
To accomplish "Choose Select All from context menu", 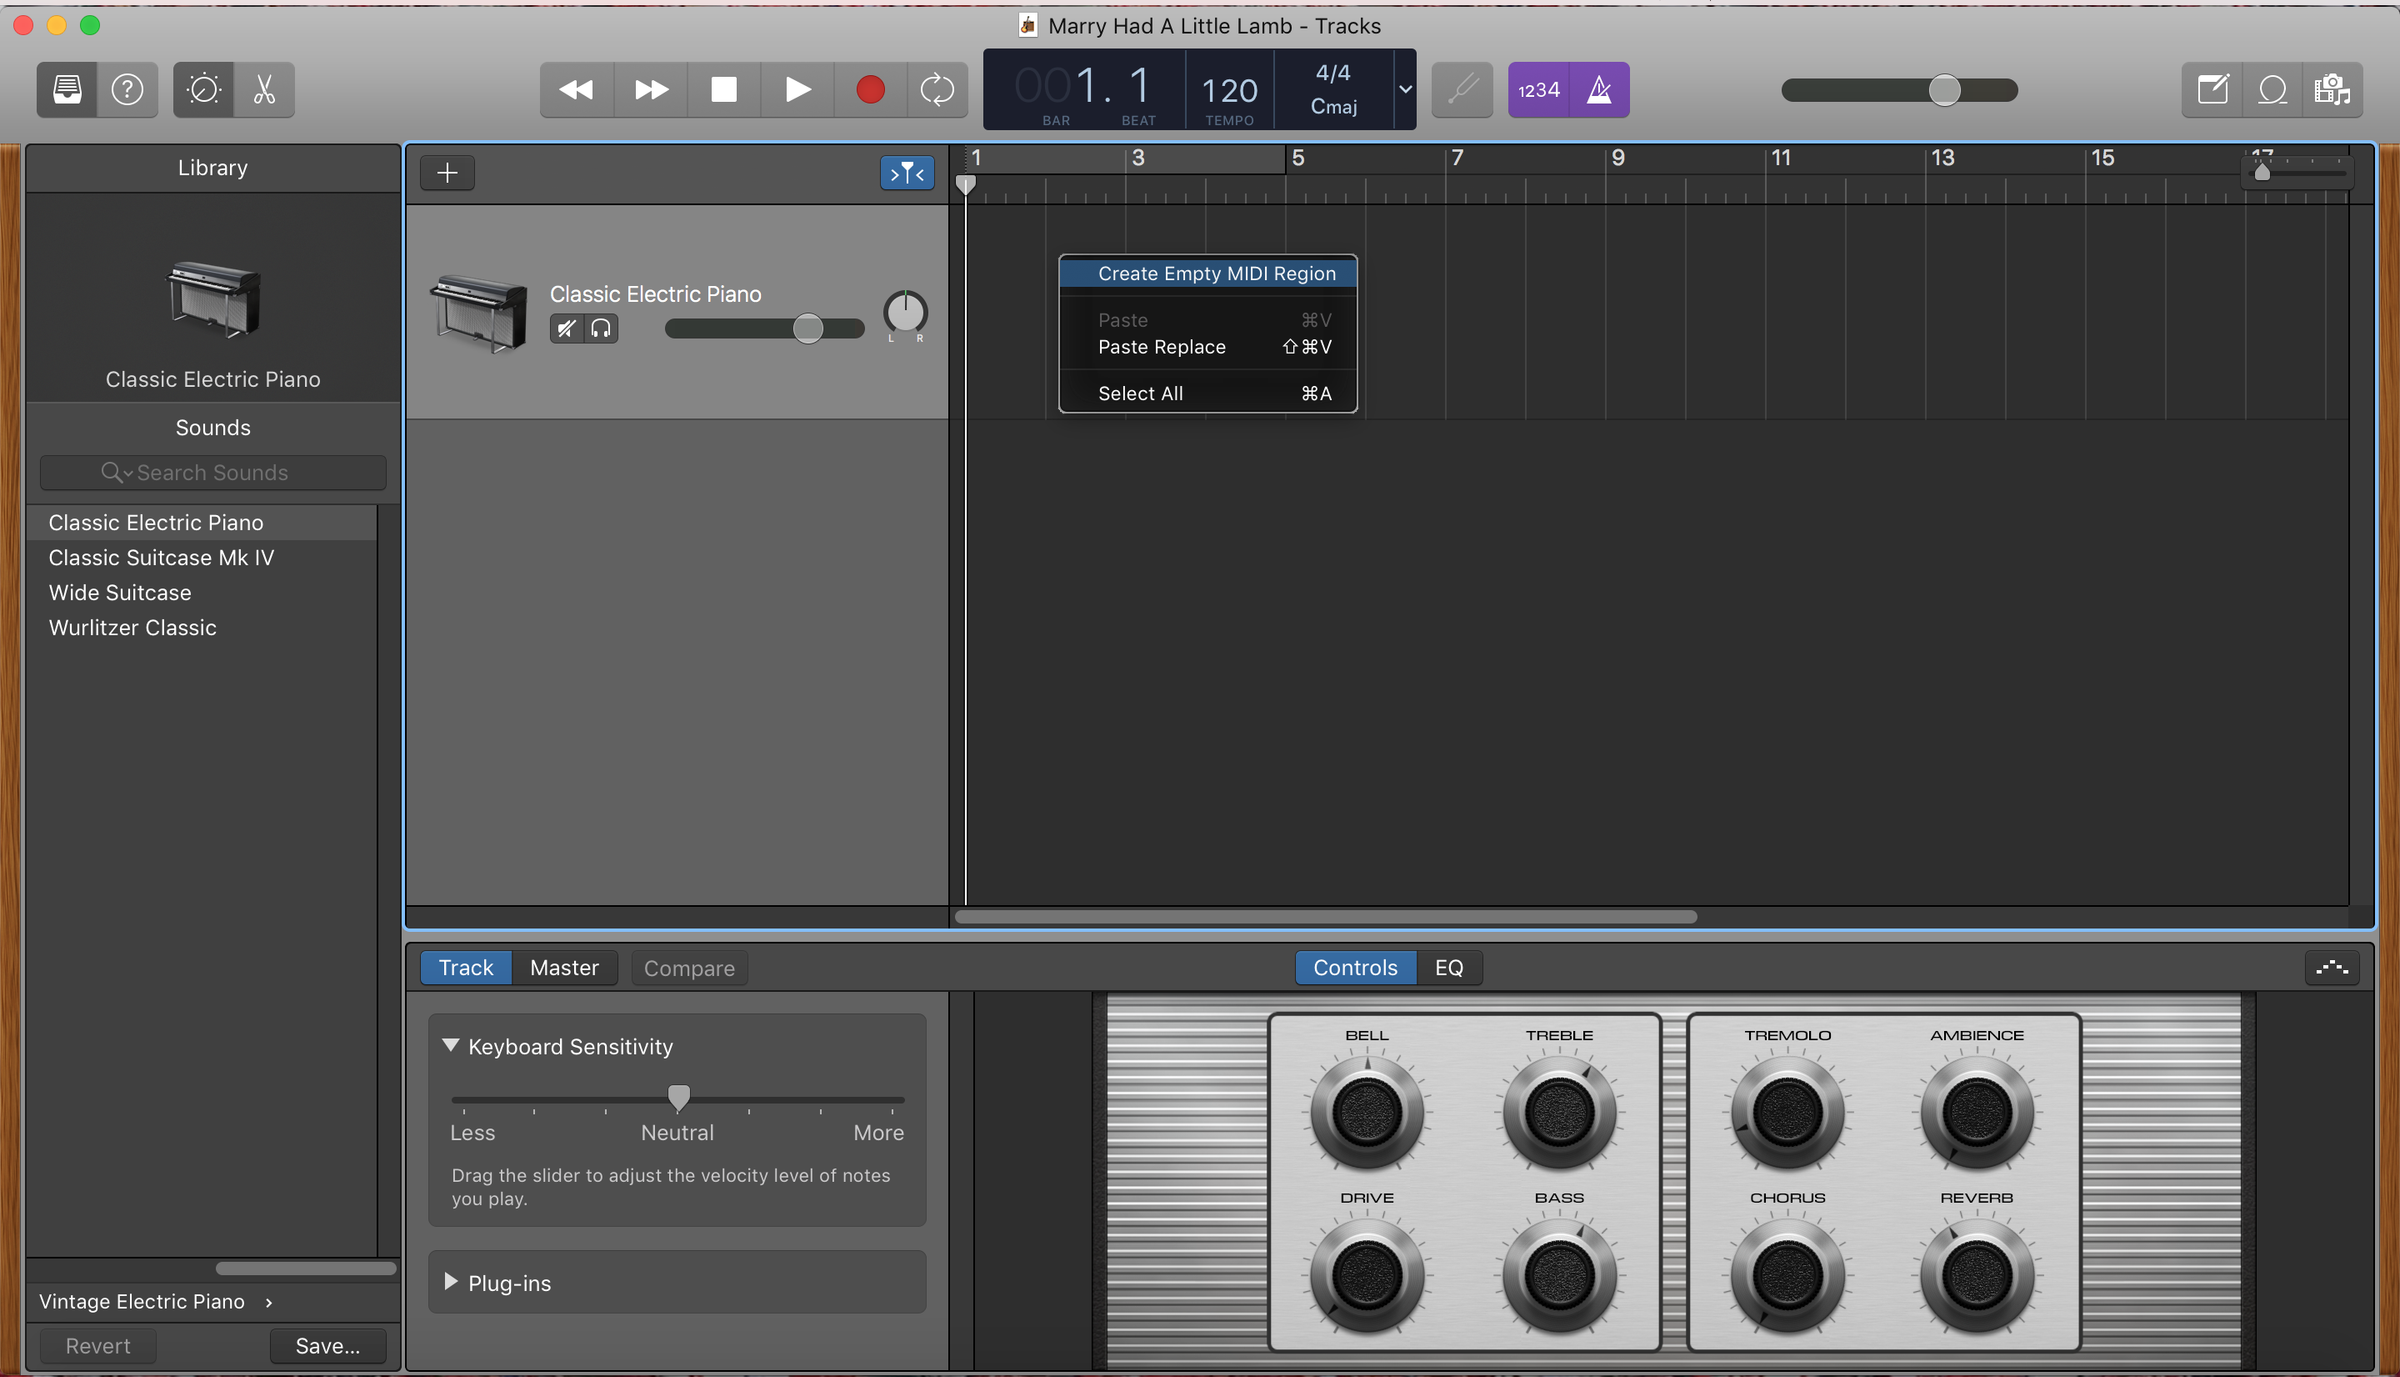I will tap(1208, 393).
